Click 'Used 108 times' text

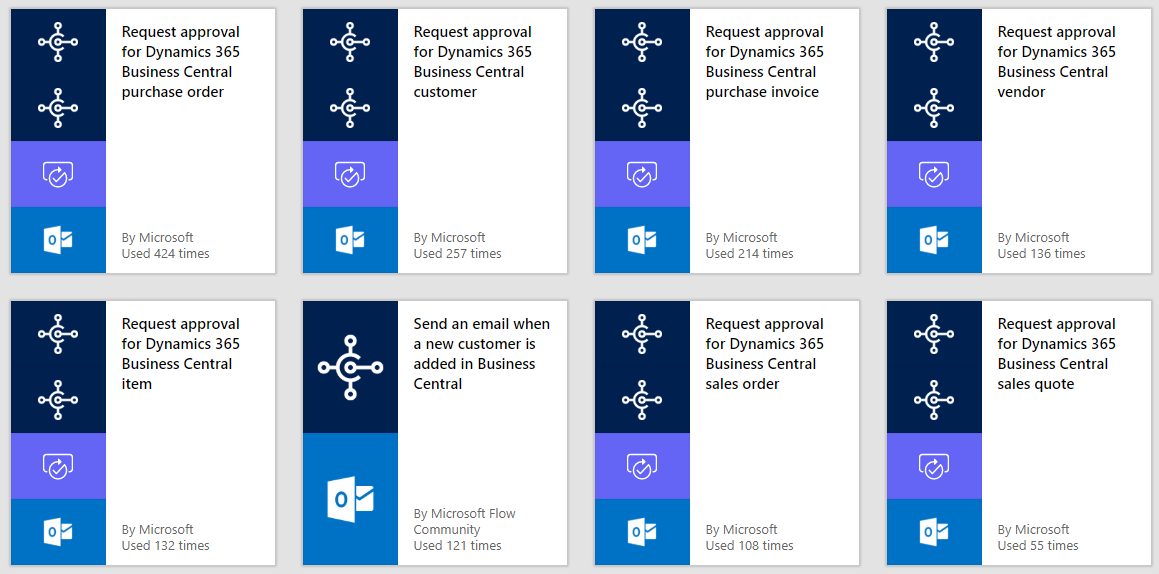click(750, 545)
